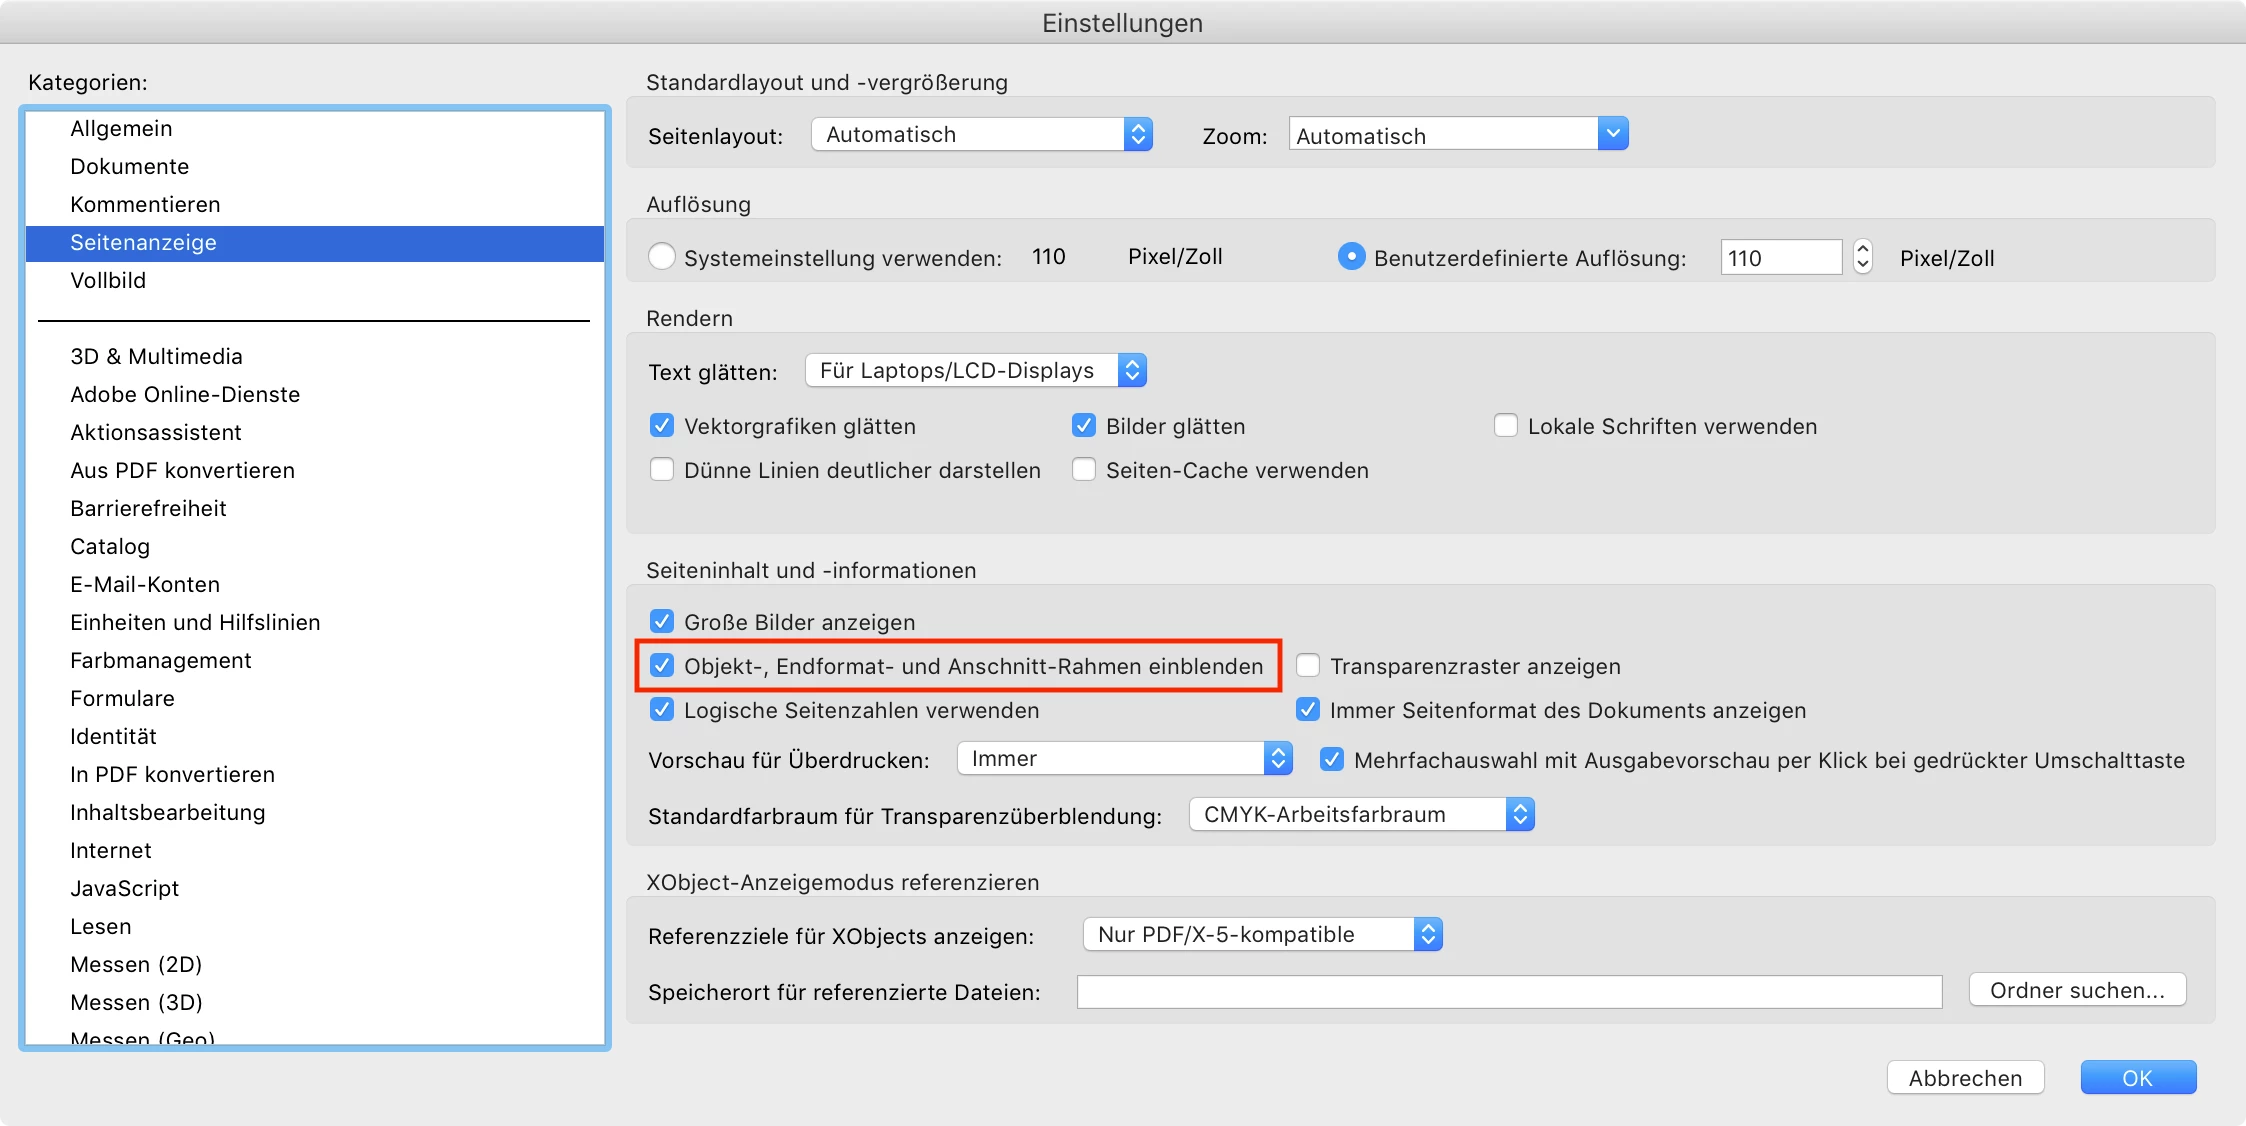Open Vorschau für Überdrucken dropdown
This screenshot has height=1126, width=2246.
coord(1124,759)
